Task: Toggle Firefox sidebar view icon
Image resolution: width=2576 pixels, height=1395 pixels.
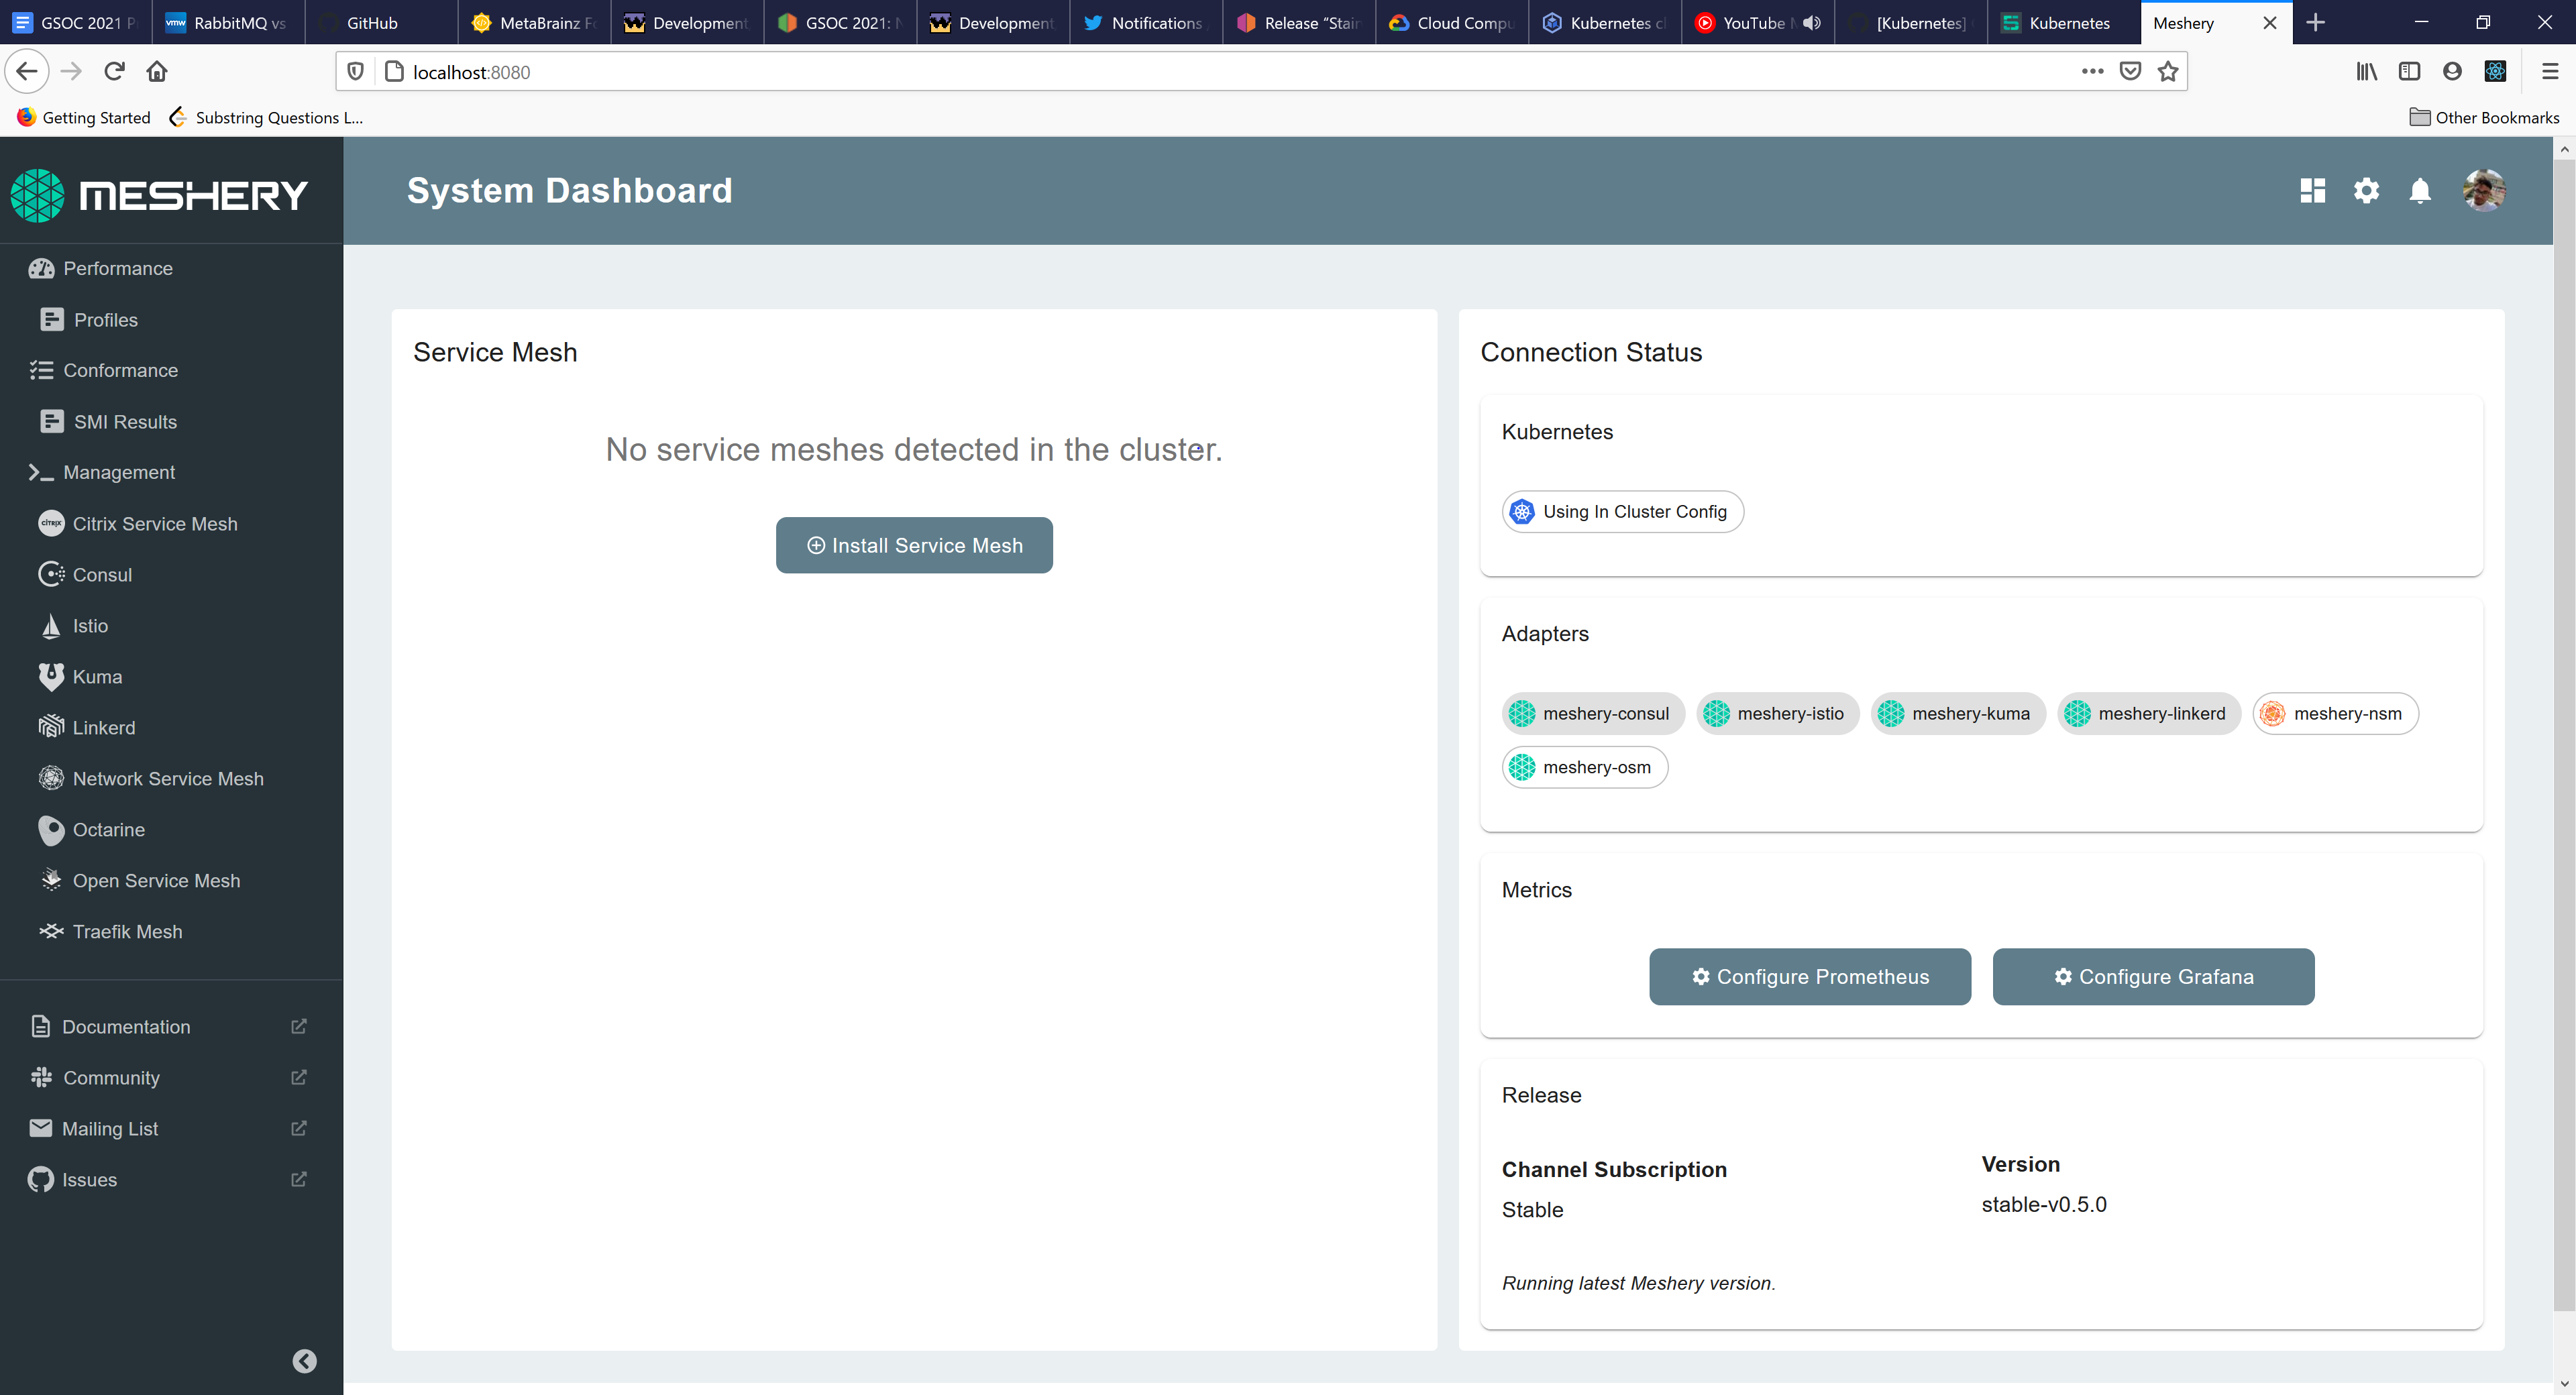Action: pos(2409,71)
